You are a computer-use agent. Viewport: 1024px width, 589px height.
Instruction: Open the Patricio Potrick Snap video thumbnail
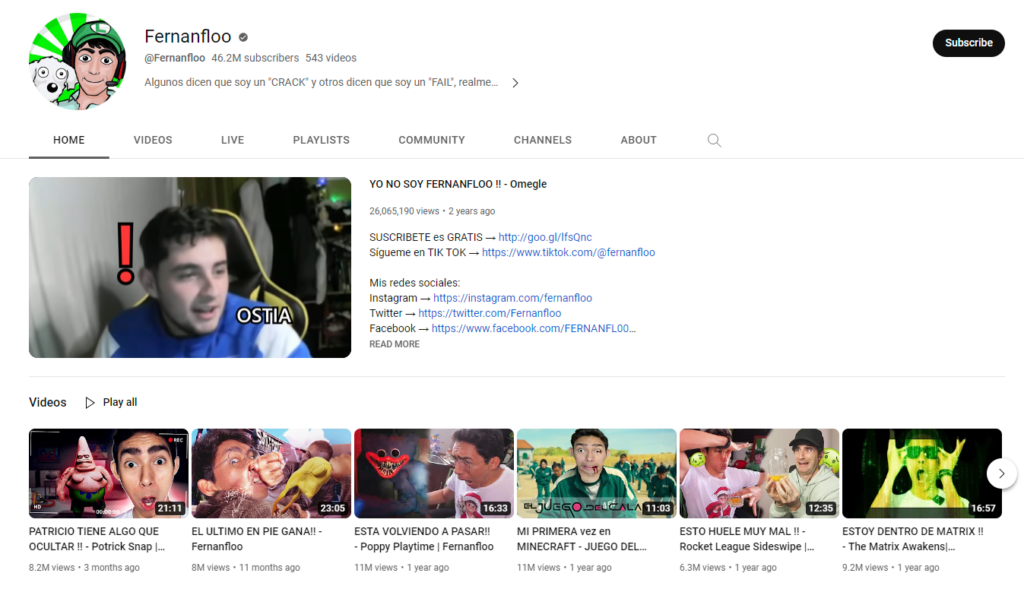click(x=108, y=473)
